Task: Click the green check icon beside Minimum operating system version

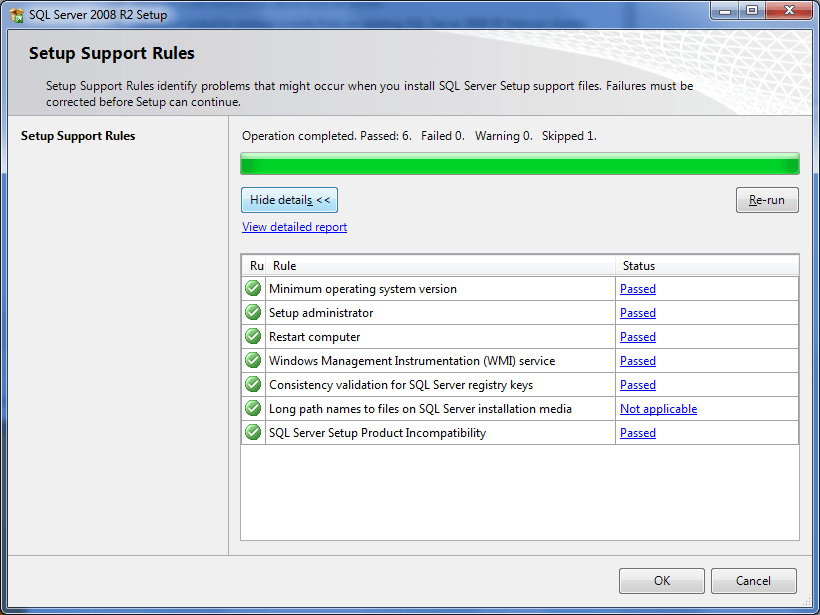Action: pos(252,288)
